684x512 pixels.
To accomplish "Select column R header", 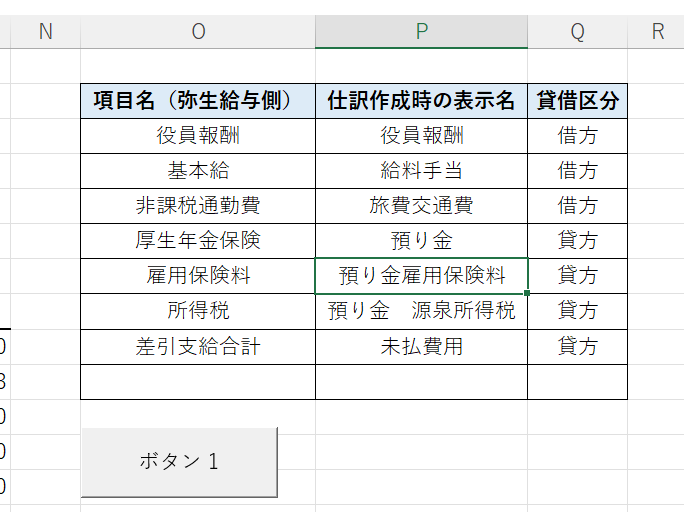I will pos(657,32).
